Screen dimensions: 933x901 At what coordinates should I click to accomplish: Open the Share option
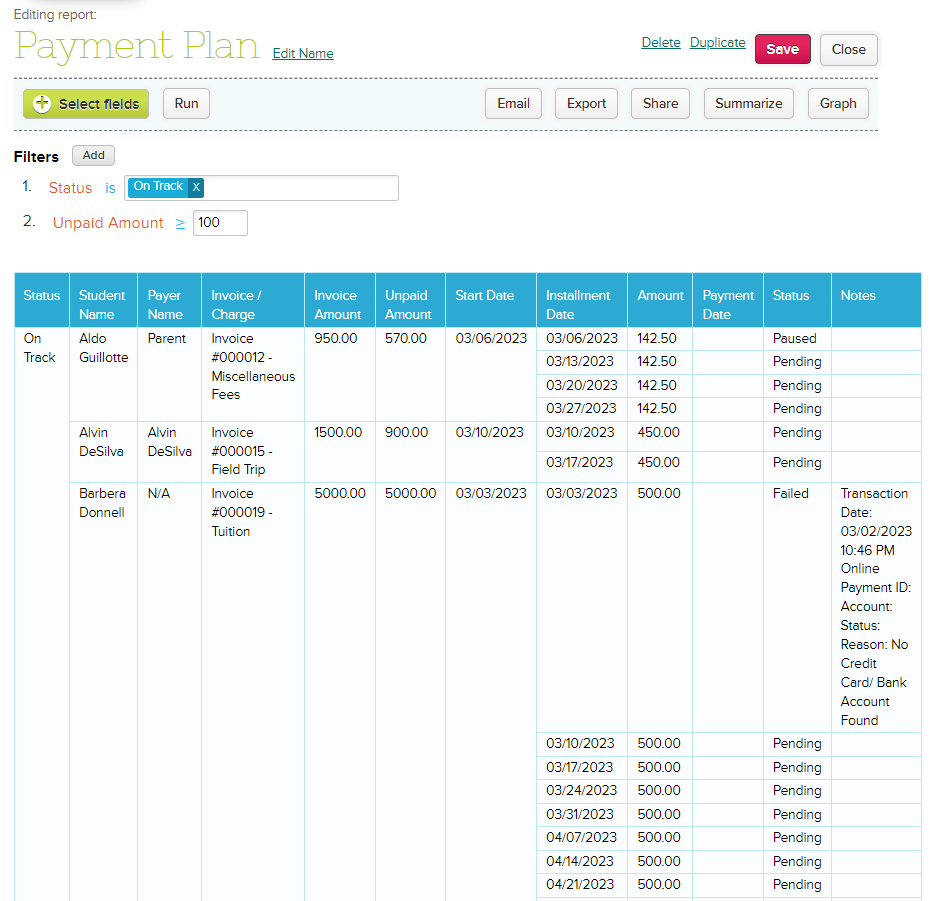[660, 104]
